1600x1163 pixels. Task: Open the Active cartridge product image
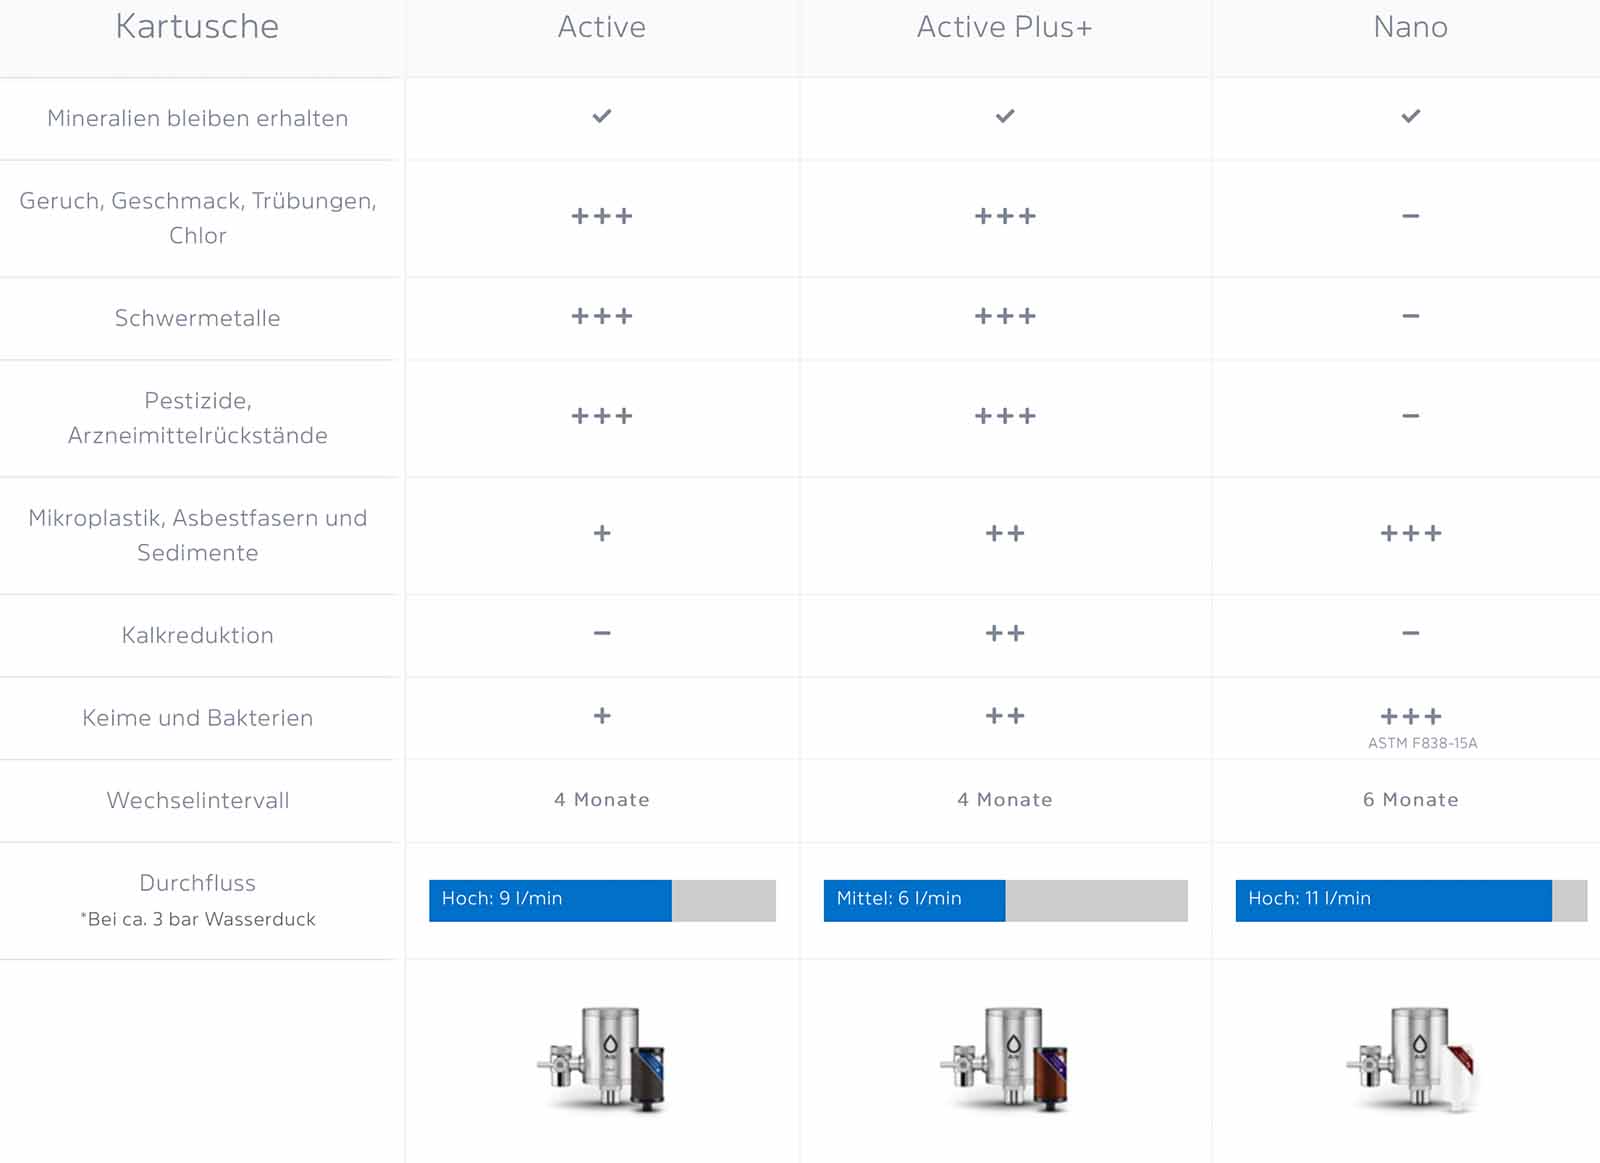click(x=603, y=1060)
